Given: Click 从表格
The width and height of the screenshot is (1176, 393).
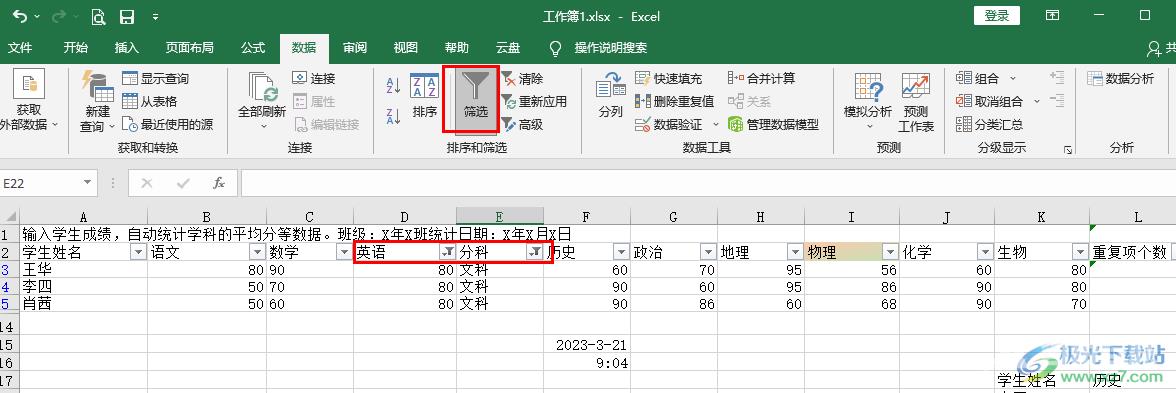Looking at the screenshot, I should pos(149,101).
